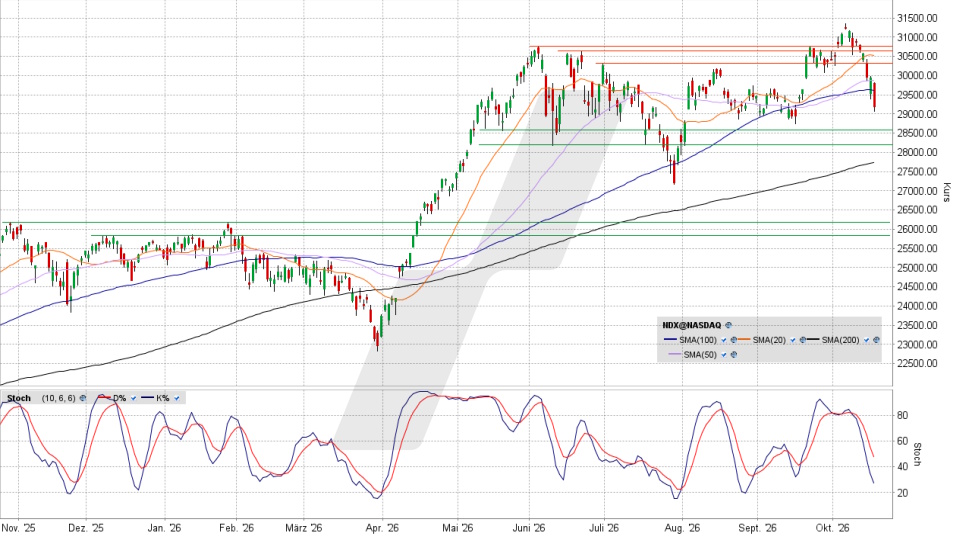960x540 pixels.
Task: Click the Apr. '26 date label
Action: point(382,528)
